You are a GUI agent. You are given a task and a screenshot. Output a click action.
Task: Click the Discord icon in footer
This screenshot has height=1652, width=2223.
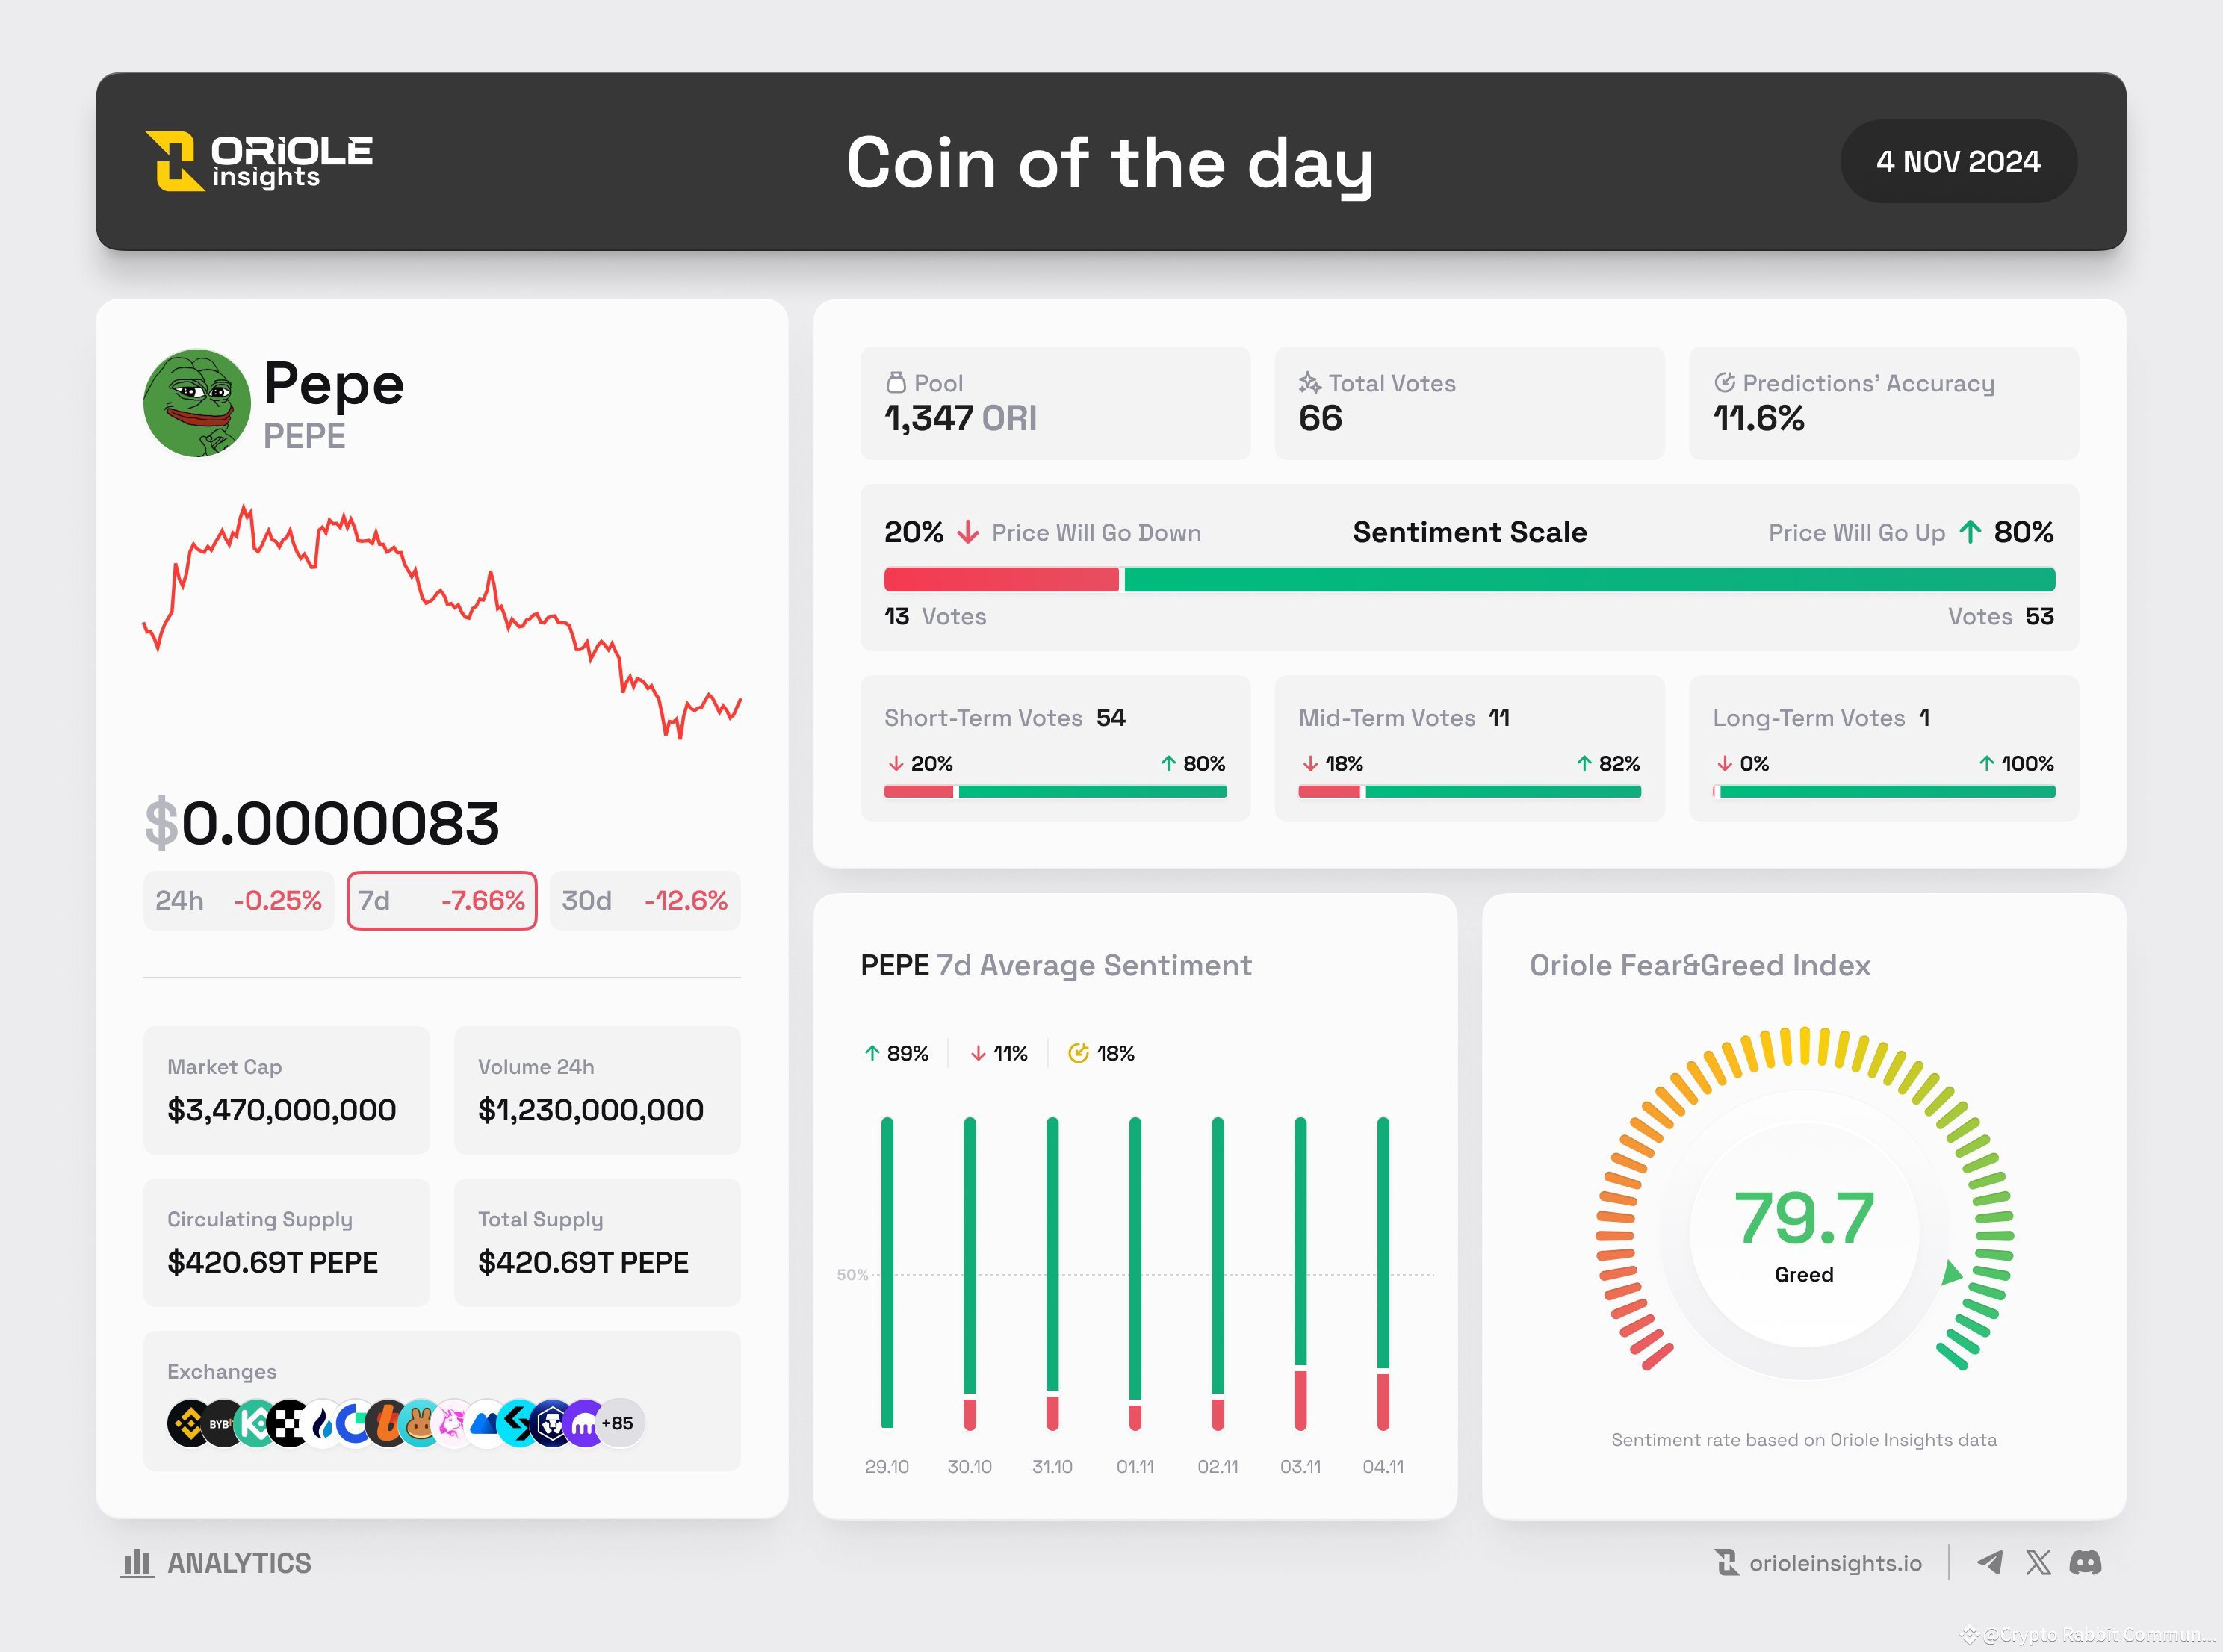2085,1562
